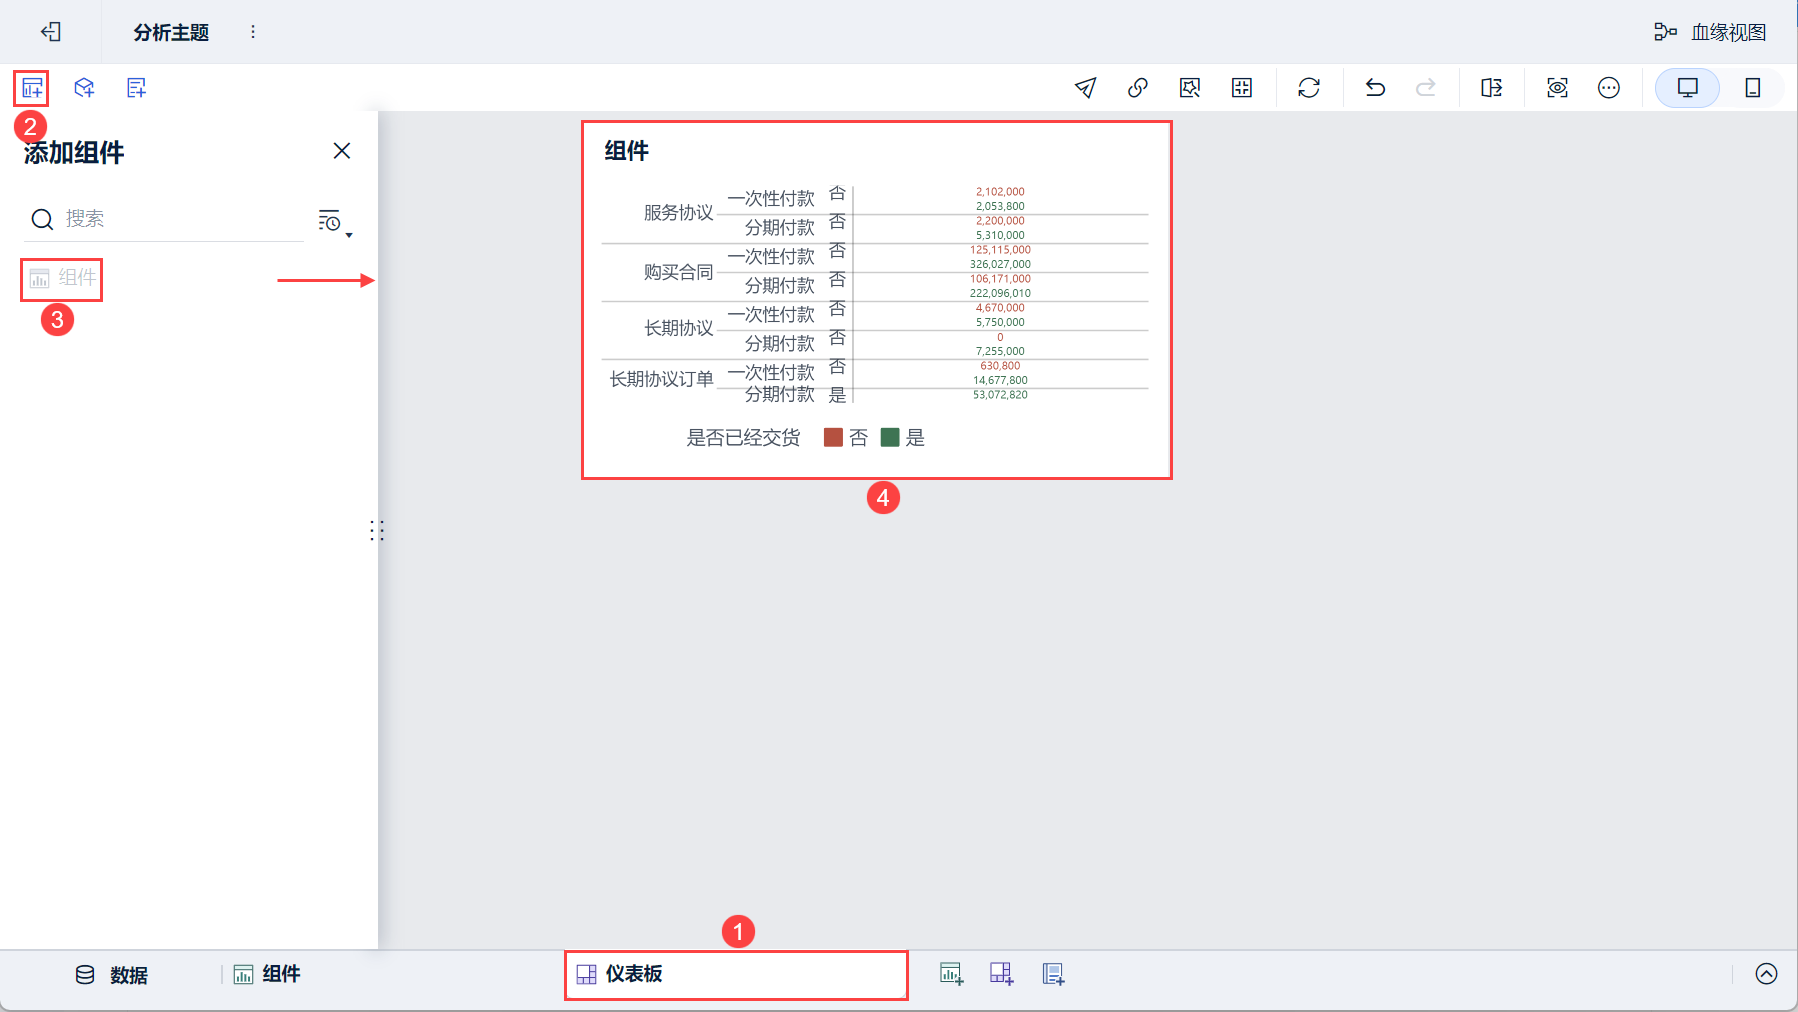Open the 血缘视图 lineage view
This screenshot has height=1012, width=1798.
pyautogui.click(x=1710, y=32)
